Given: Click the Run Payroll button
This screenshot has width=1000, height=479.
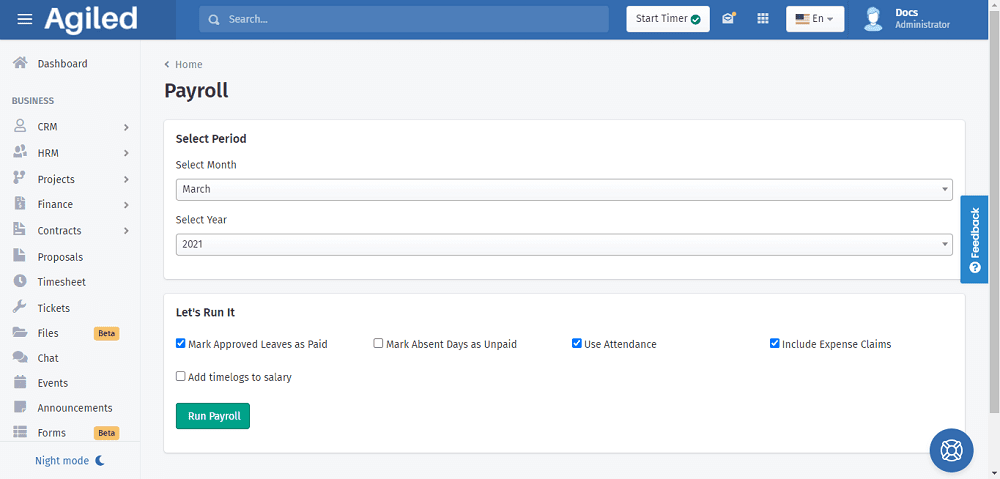Looking at the screenshot, I should click(x=213, y=416).
